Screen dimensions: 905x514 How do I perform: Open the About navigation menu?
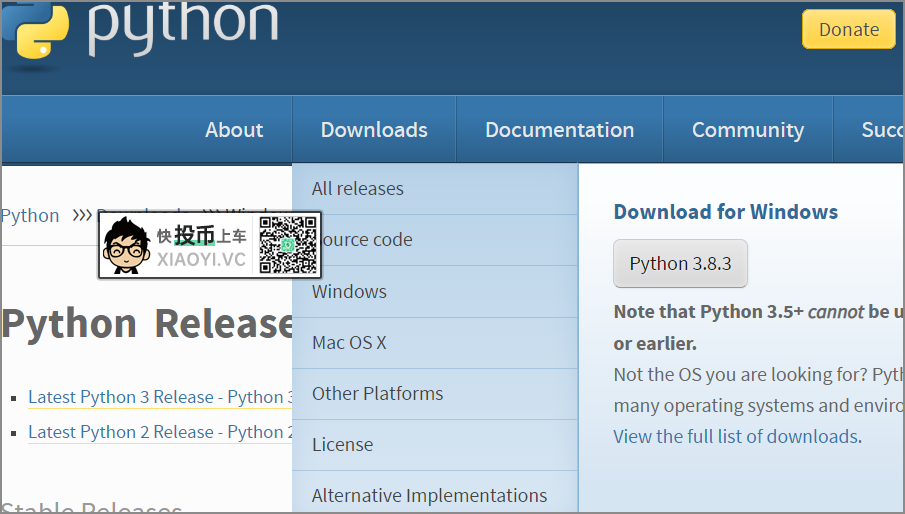[234, 130]
